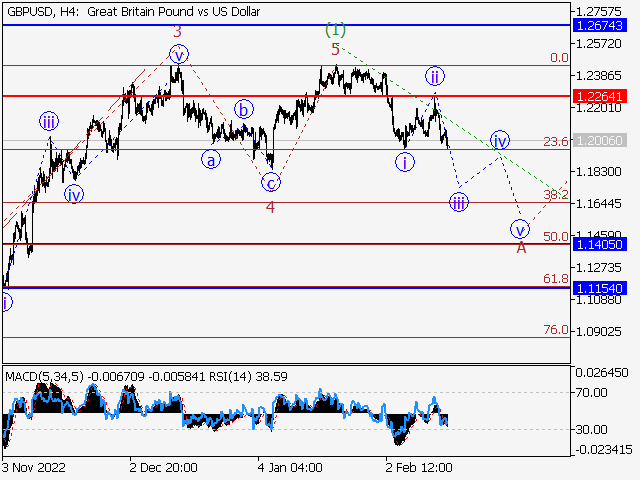Select the red 1.22641 price label
The width and height of the screenshot is (640, 480).
click(x=600, y=96)
